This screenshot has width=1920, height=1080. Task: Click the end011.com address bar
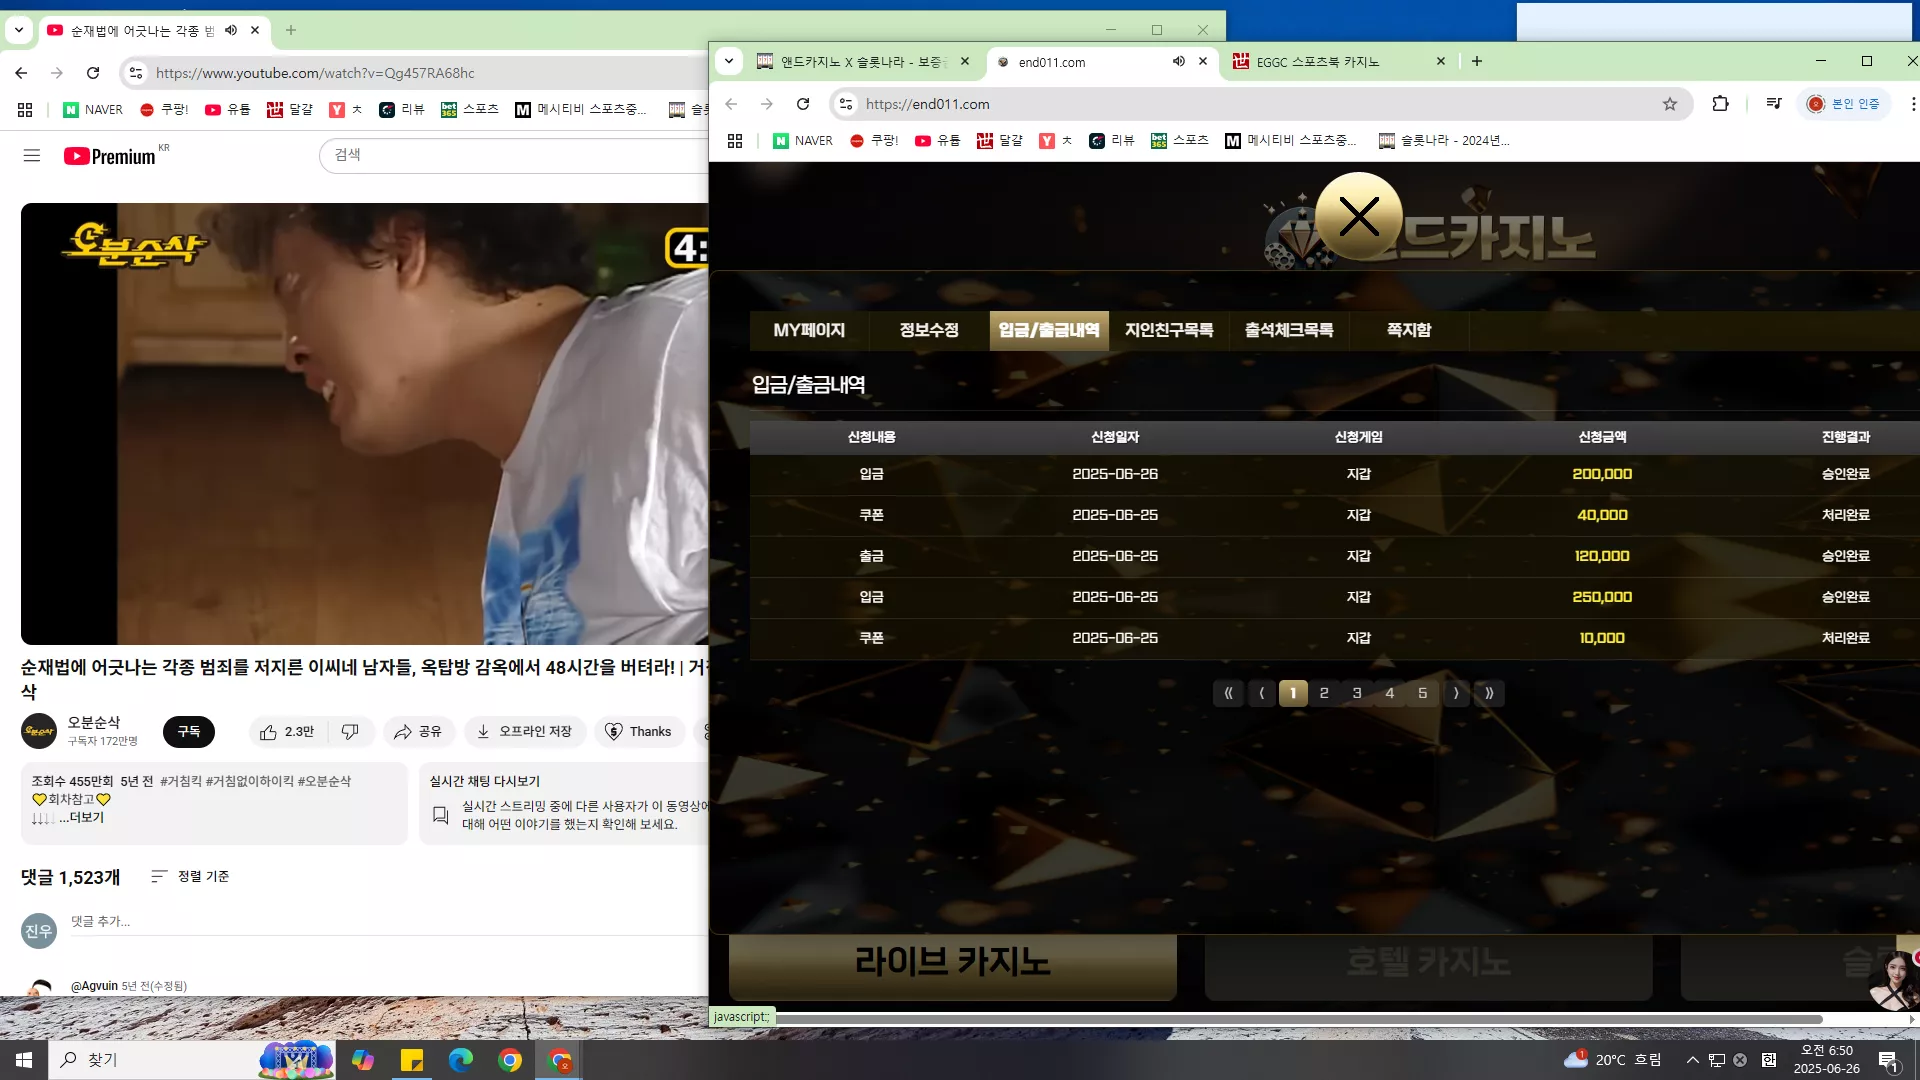(x=1258, y=104)
